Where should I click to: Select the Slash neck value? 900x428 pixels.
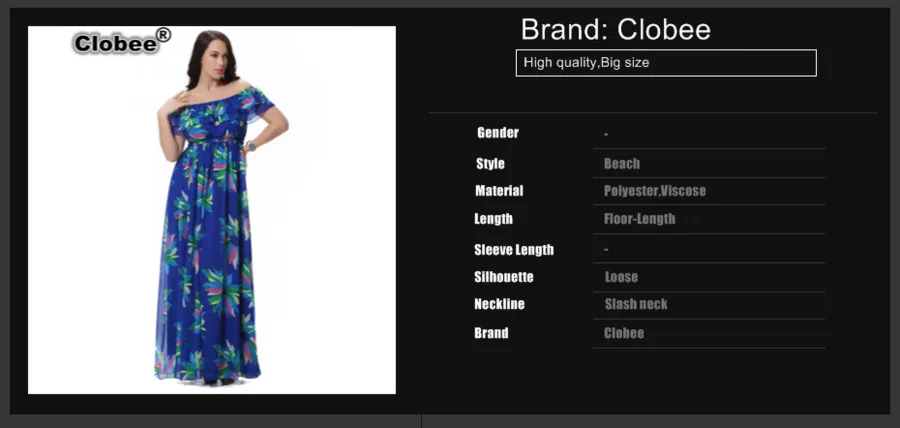636,304
